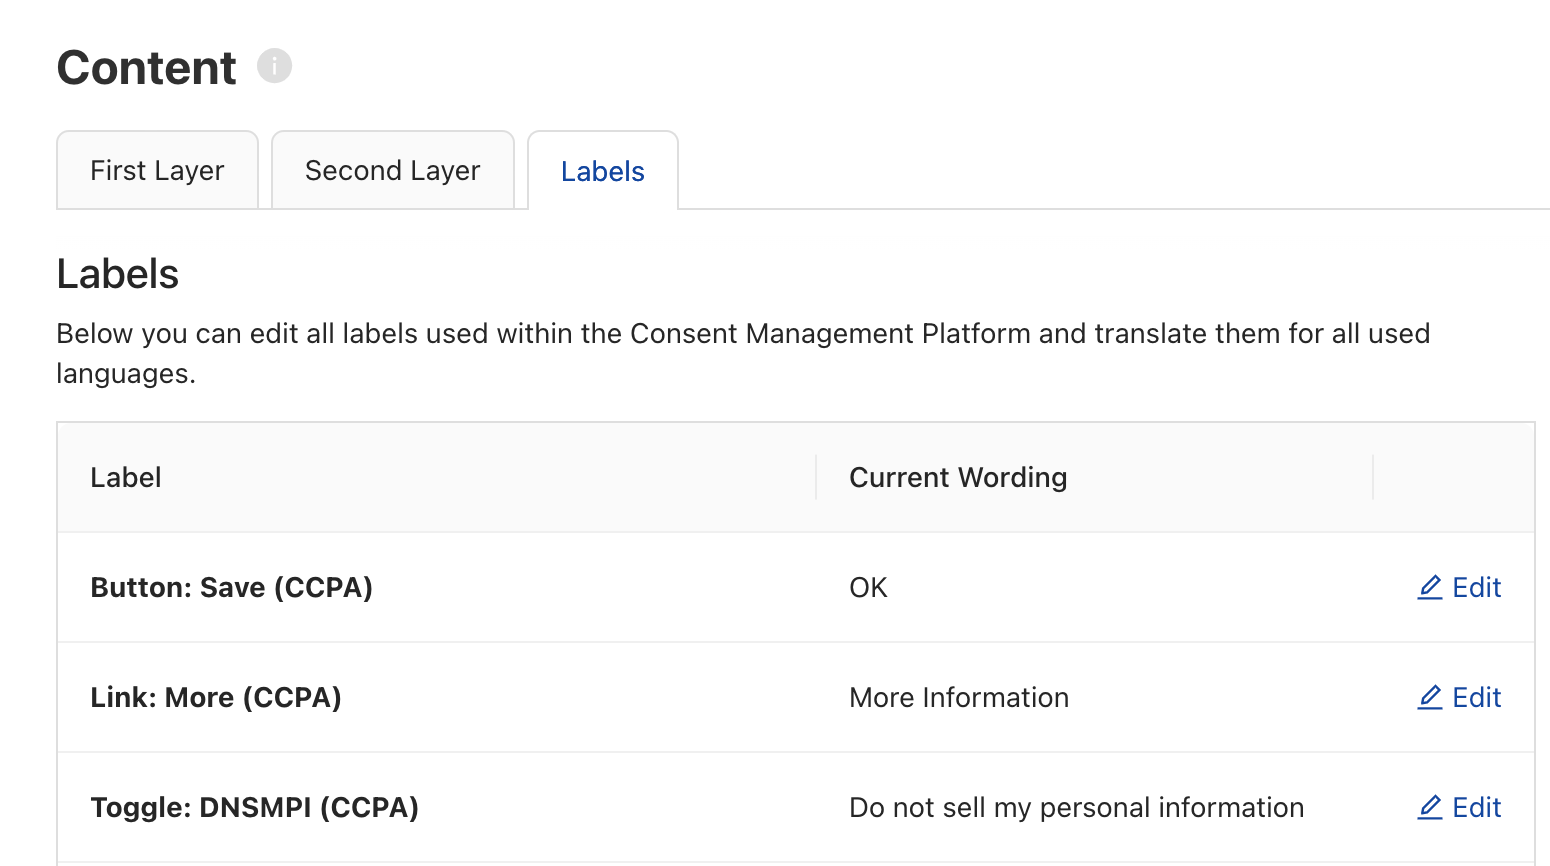The image size is (1550, 866).
Task: Click the More Information wording text
Action: 959,697
